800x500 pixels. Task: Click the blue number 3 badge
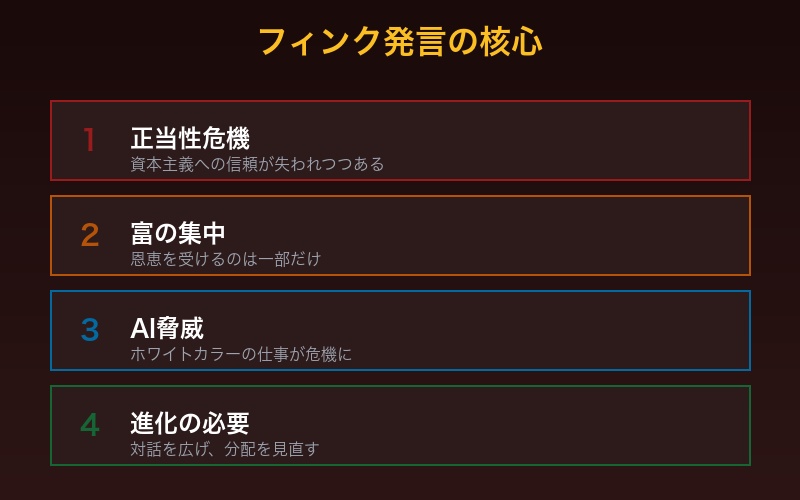click(90, 330)
